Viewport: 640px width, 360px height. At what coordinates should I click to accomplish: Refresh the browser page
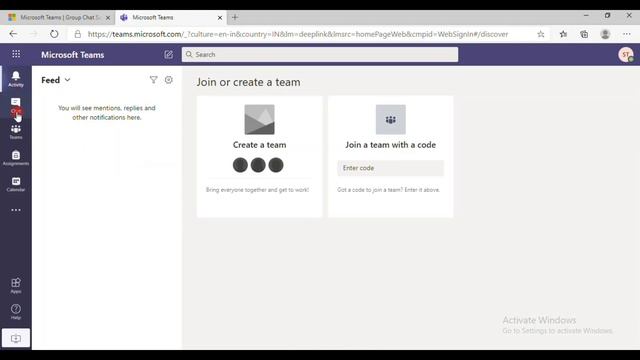pos(54,34)
